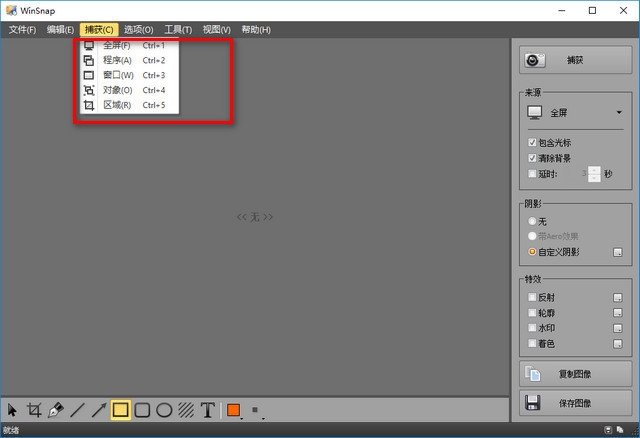Choose 程序(A) Ctrl+2 from capture menu
Screen dimensions: 640x438
coord(130,60)
